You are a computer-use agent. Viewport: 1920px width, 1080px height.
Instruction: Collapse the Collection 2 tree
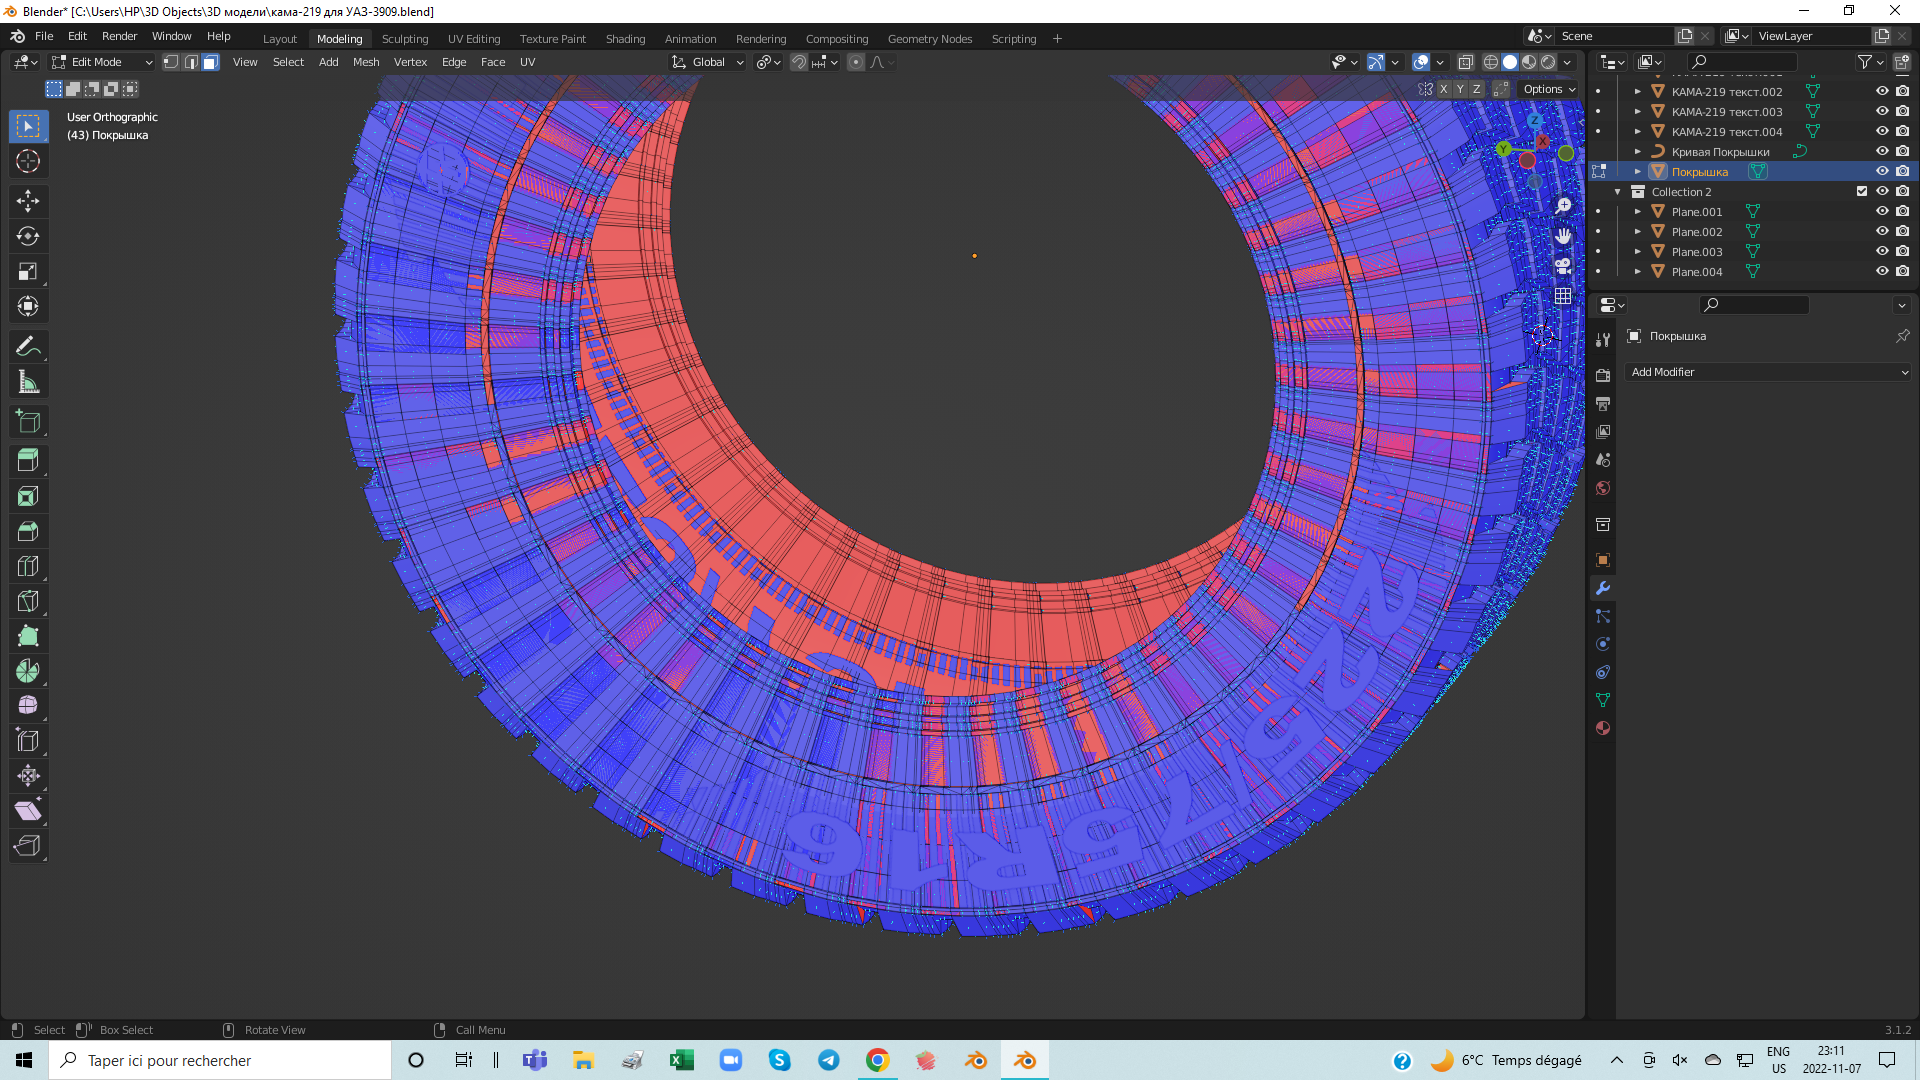tap(1618, 192)
